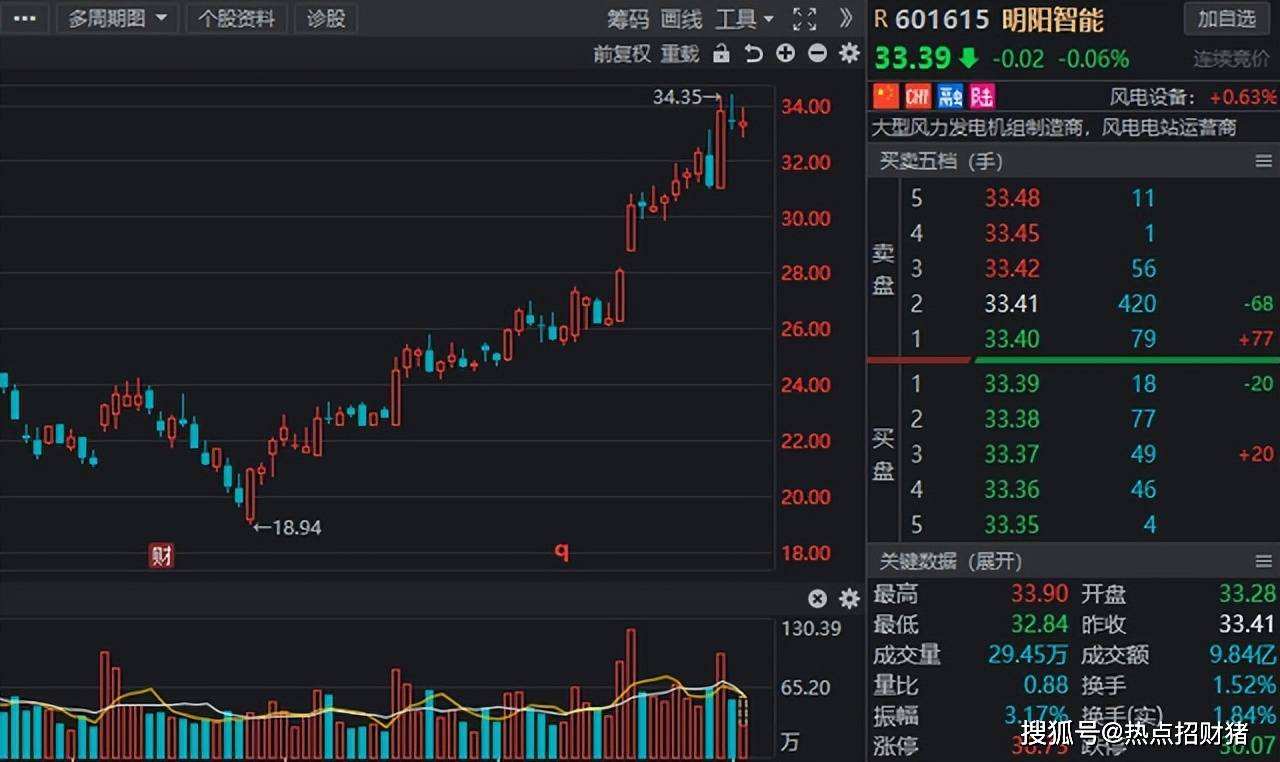Click the blue 融 margin trading icon
The height and width of the screenshot is (762, 1280).
coord(950,96)
